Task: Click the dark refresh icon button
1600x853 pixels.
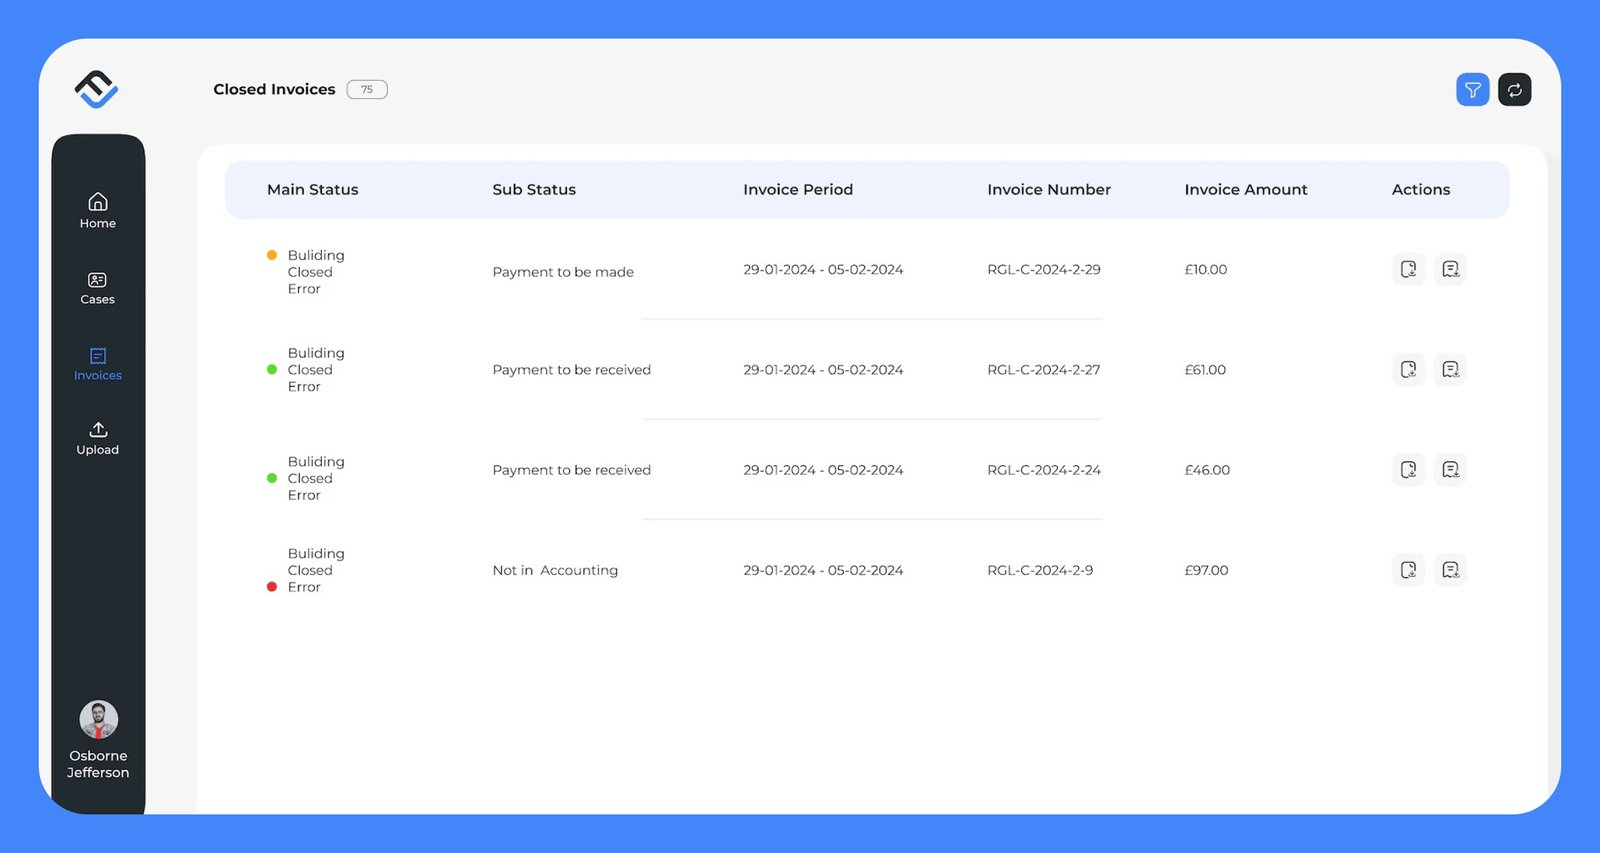Action: [1514, 90]
